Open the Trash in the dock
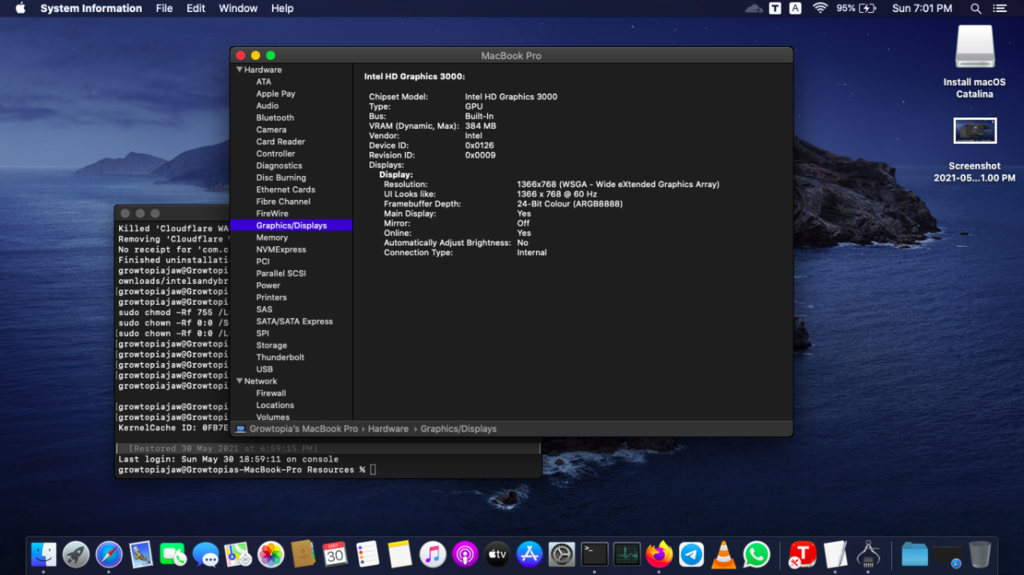Image resolution: width=1024 pixels, height=575 pixels. (980, 555)
